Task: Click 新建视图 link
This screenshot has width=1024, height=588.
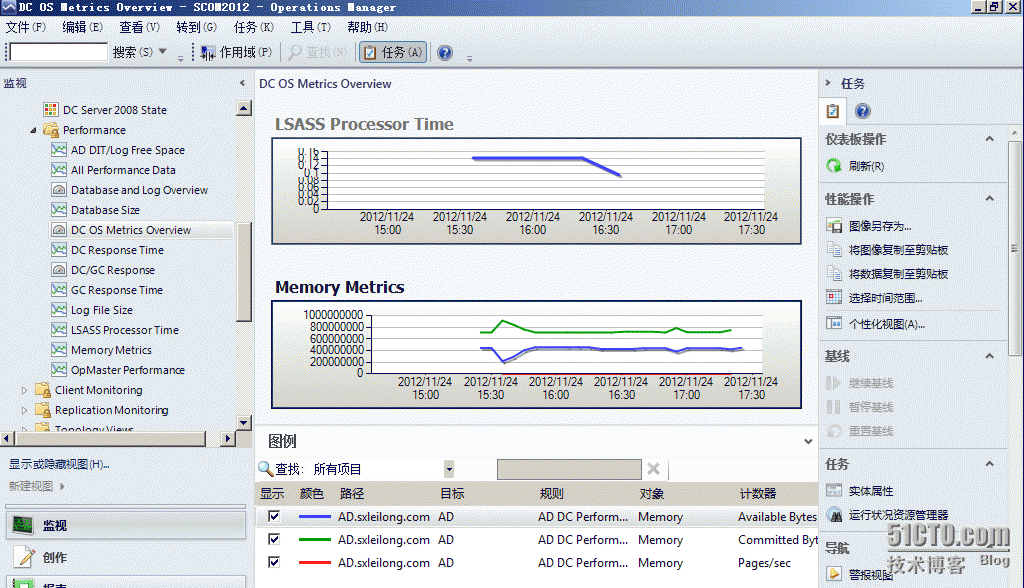Action: tap(31, 486)
